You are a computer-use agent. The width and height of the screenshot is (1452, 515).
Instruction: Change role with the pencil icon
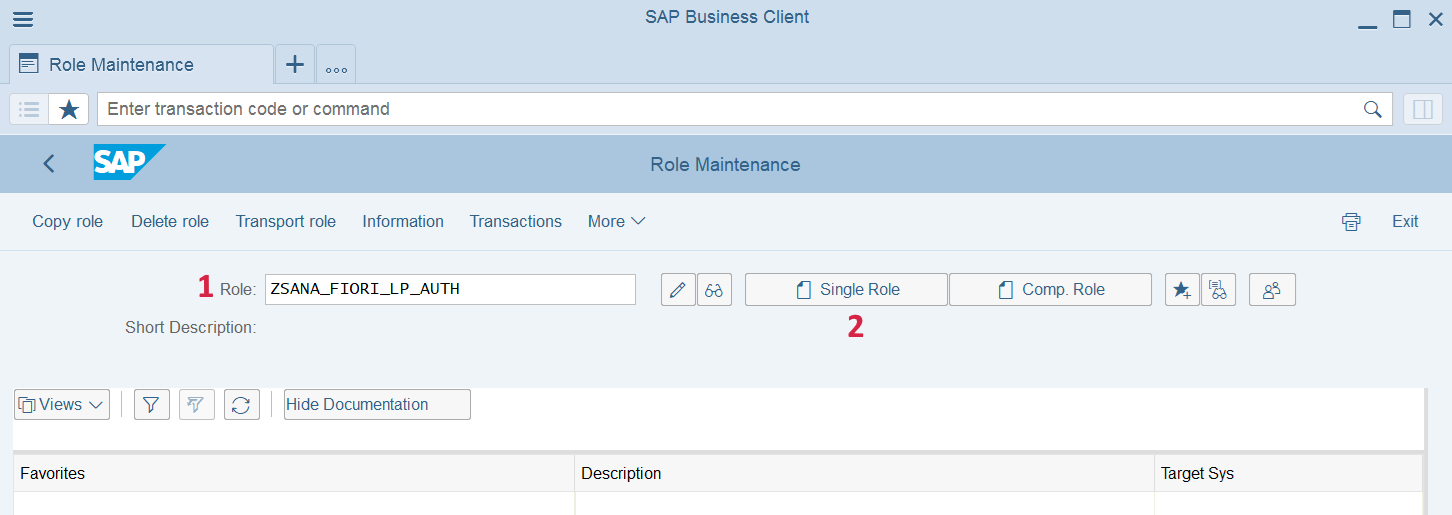click(678, 290)
